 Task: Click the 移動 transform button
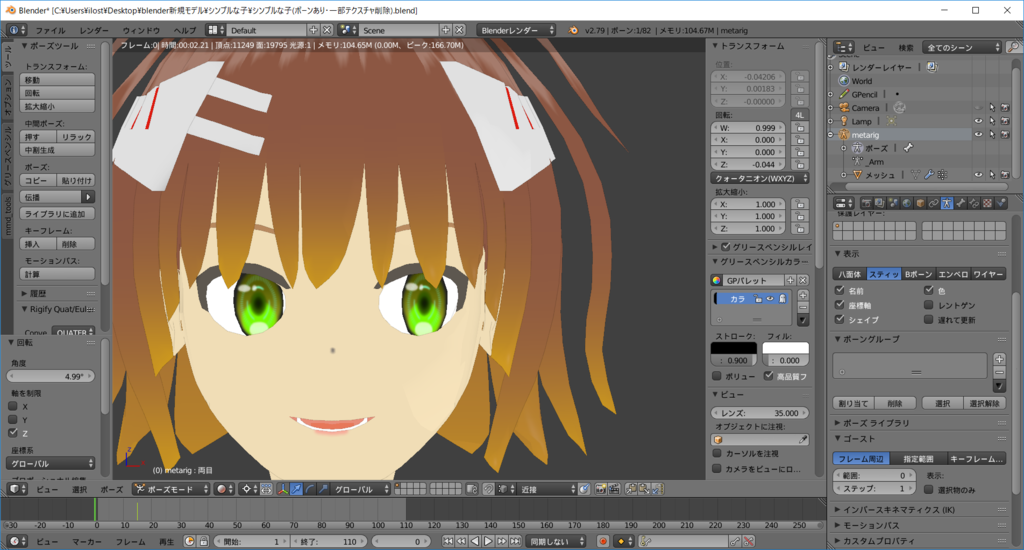click(x=57, y=80)
